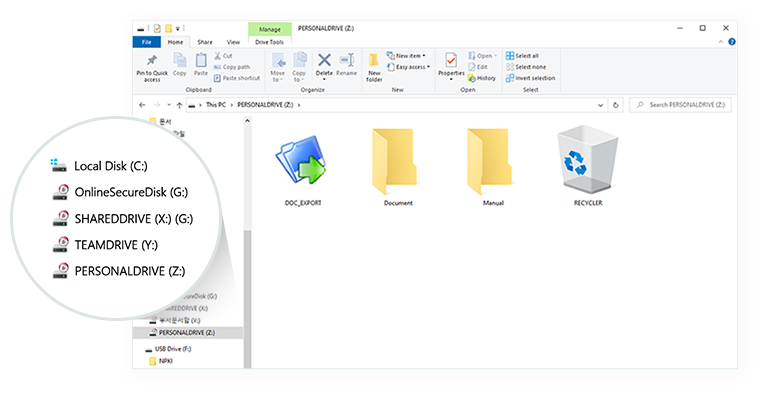Click the Delete icon in the ribbon
Image resolution: width=769 pixels, height=401 pixels.
[x=324, y=63]
